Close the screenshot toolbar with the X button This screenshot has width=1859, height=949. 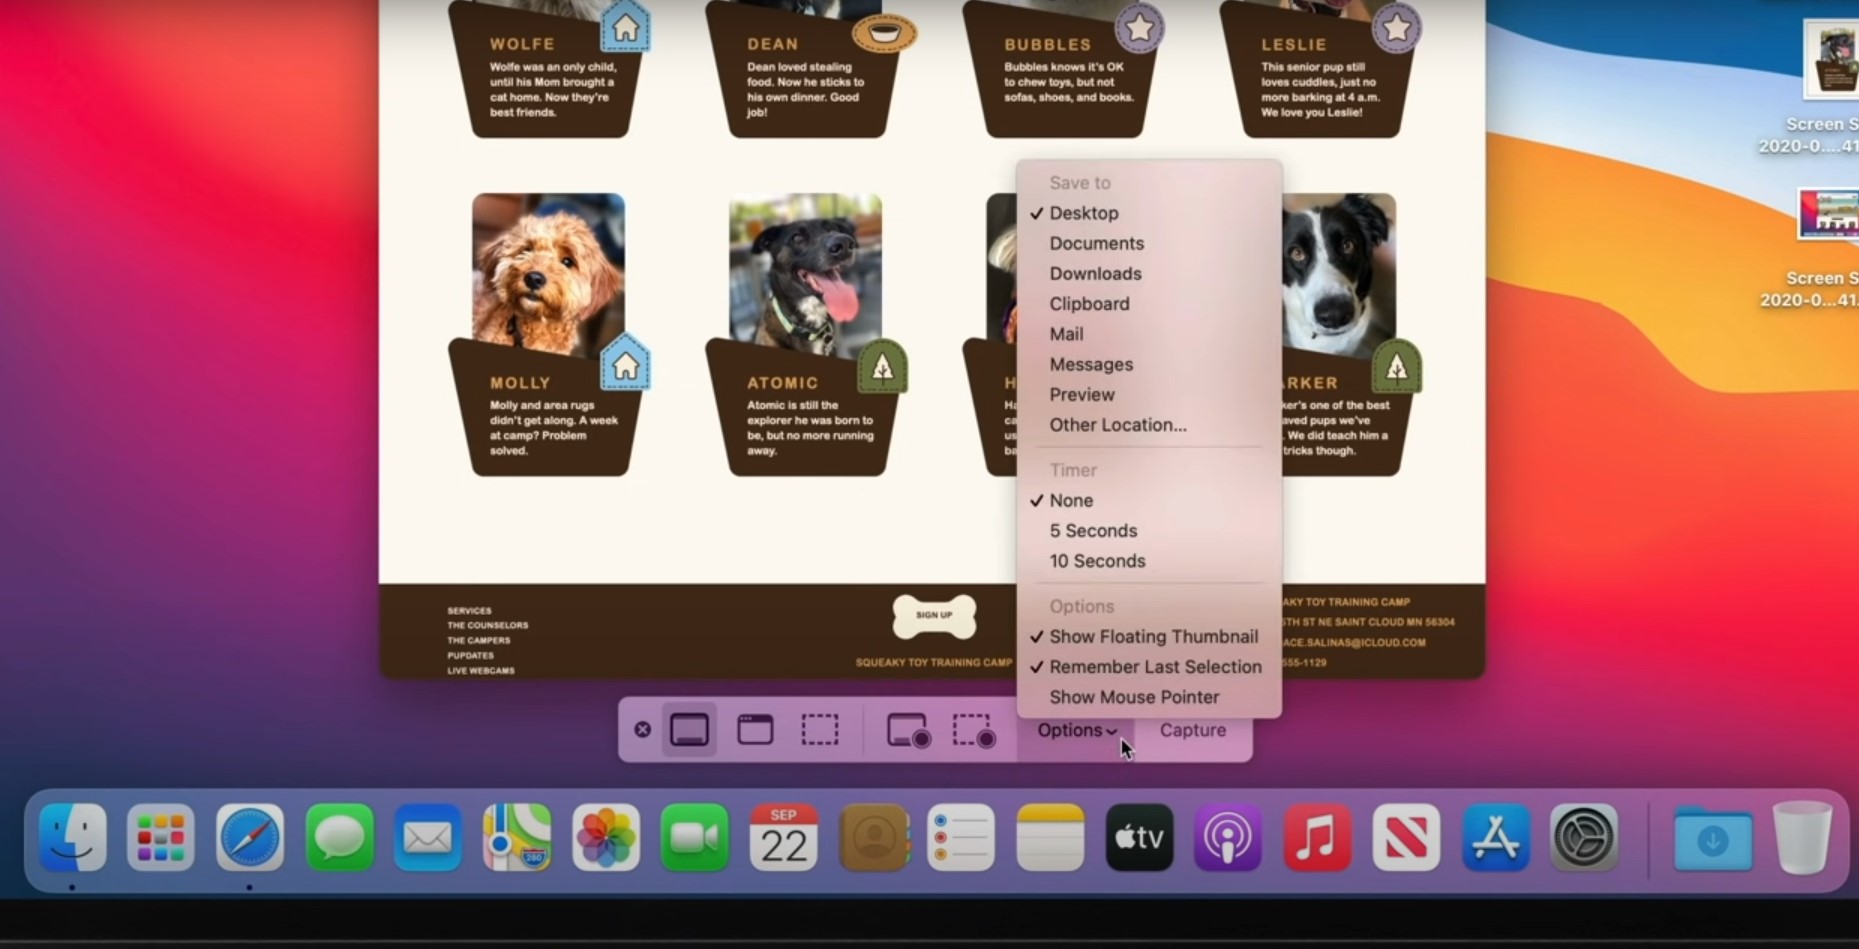tap(642, 730)
